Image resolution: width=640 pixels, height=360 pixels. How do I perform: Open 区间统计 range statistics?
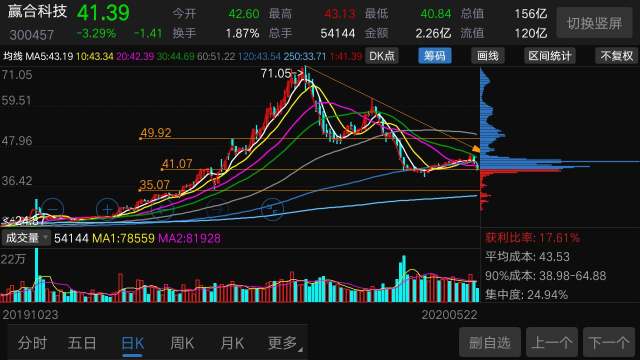point(550,56)
